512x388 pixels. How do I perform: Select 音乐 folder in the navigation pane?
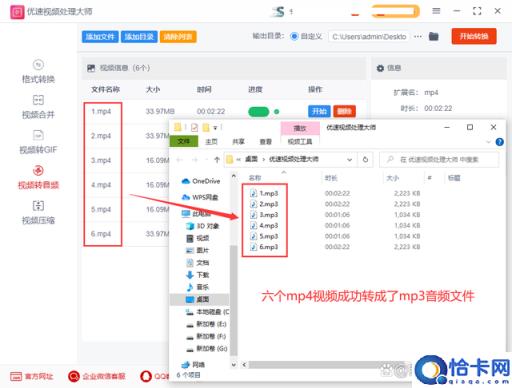tap(198, 287)
